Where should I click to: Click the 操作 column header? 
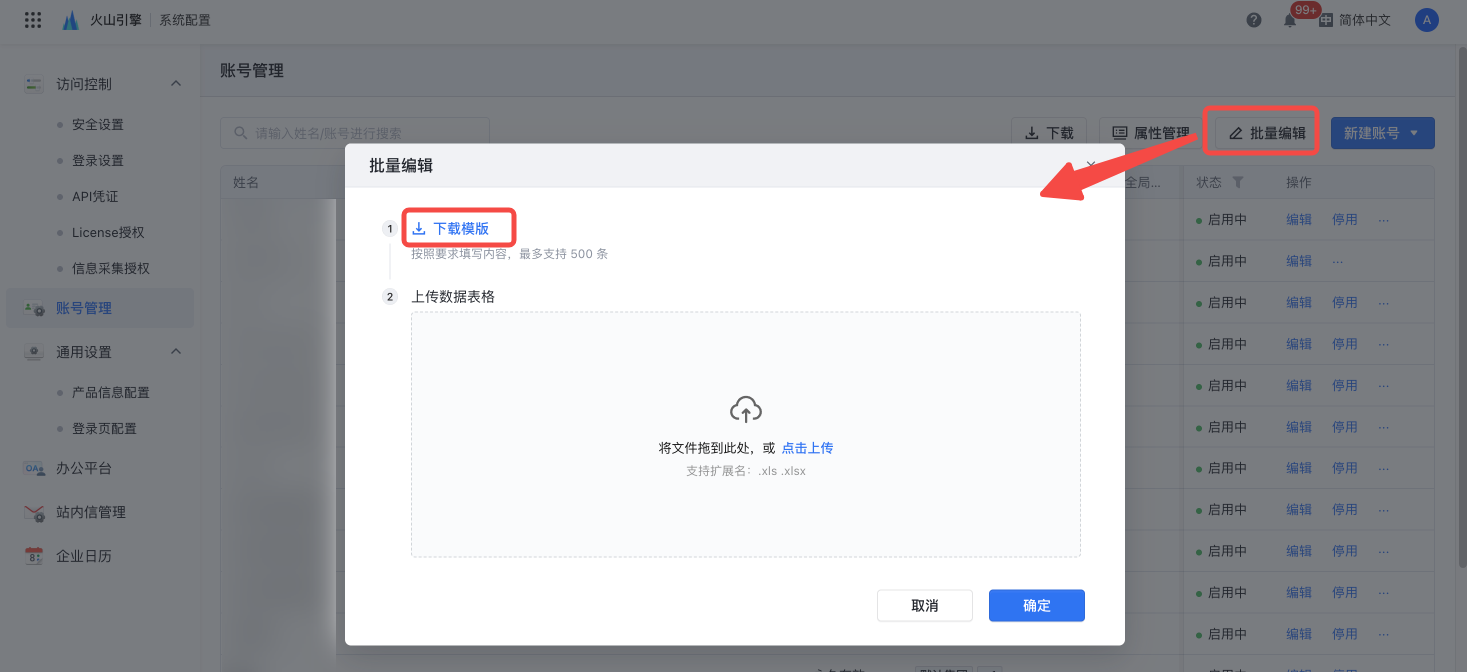[1298, 183]
